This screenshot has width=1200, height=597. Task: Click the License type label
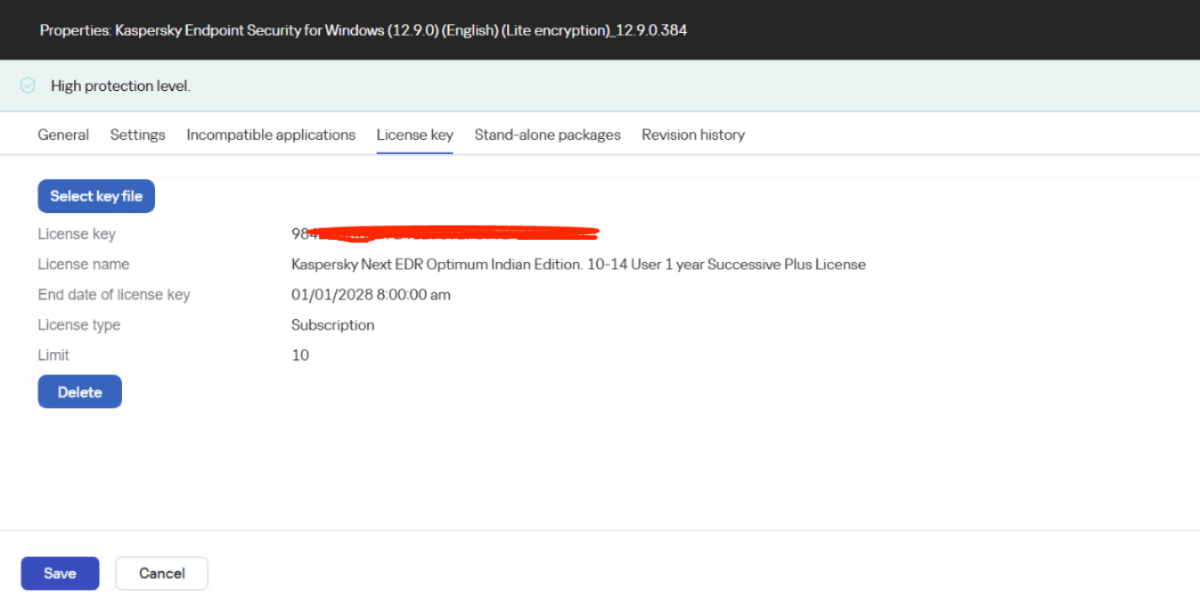[79, 325]
